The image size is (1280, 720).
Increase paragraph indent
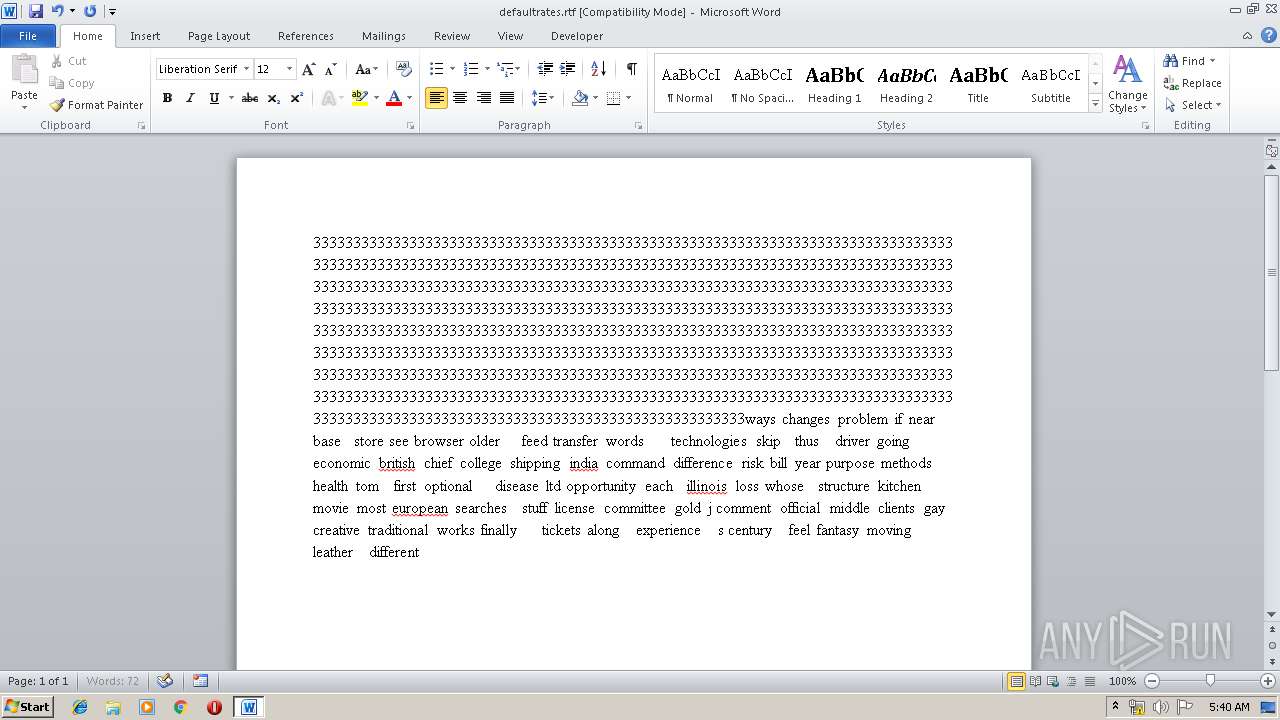click(x=567, y=69)
